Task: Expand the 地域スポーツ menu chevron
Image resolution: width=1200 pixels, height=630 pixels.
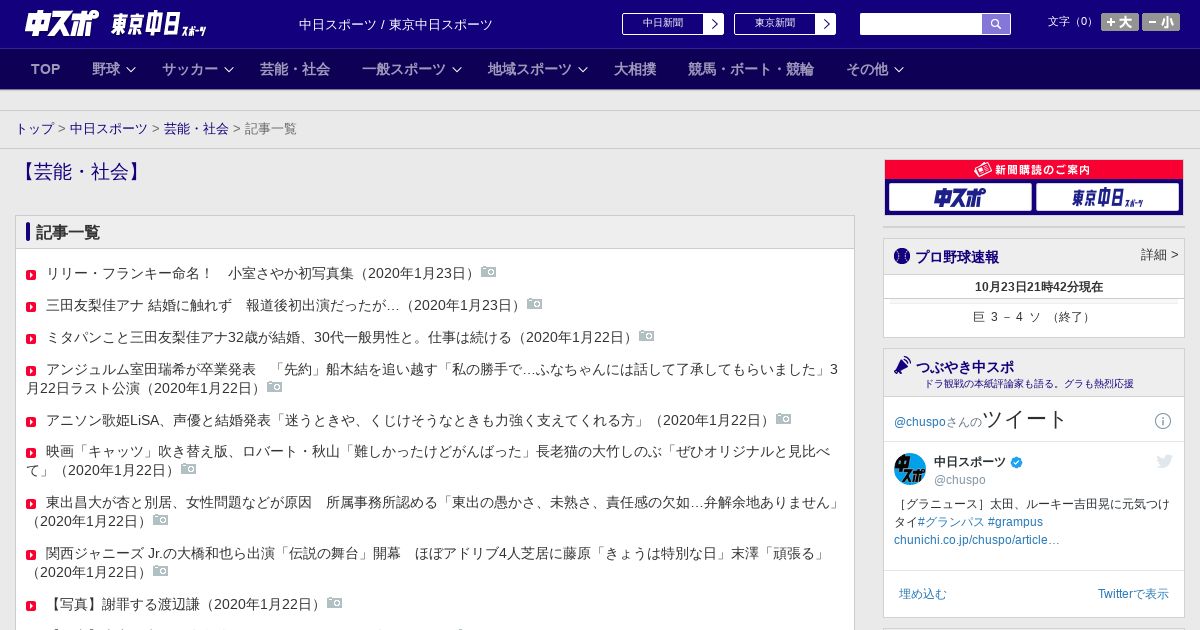Action: click(582, 70)
